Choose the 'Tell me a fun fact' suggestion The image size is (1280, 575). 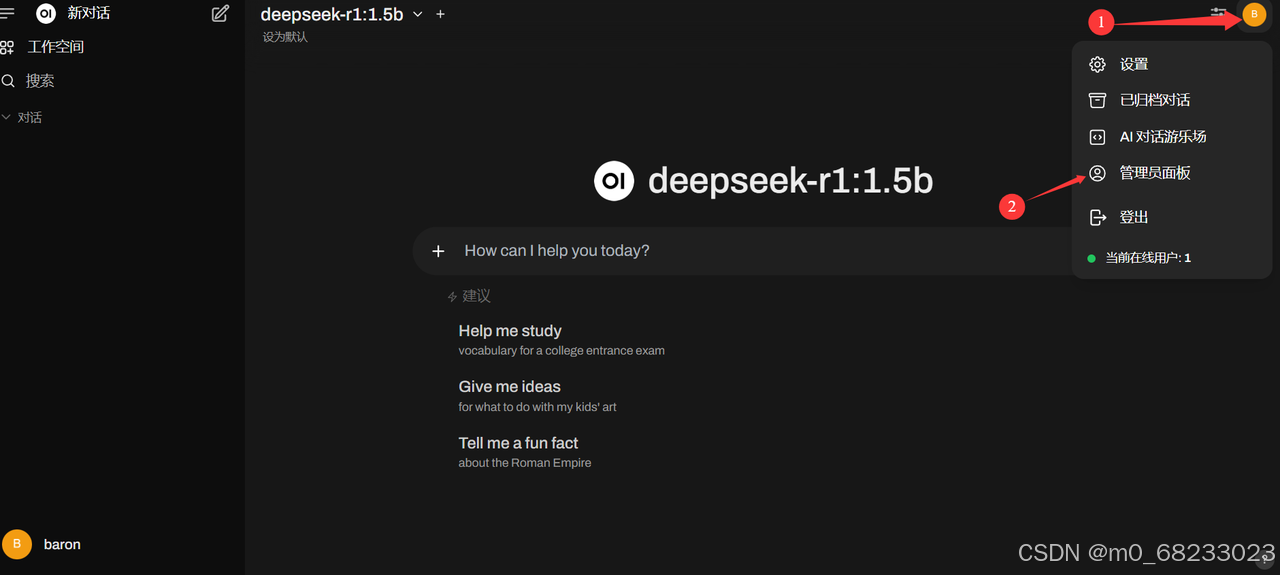pyautogui.click(x=525, y=451)
